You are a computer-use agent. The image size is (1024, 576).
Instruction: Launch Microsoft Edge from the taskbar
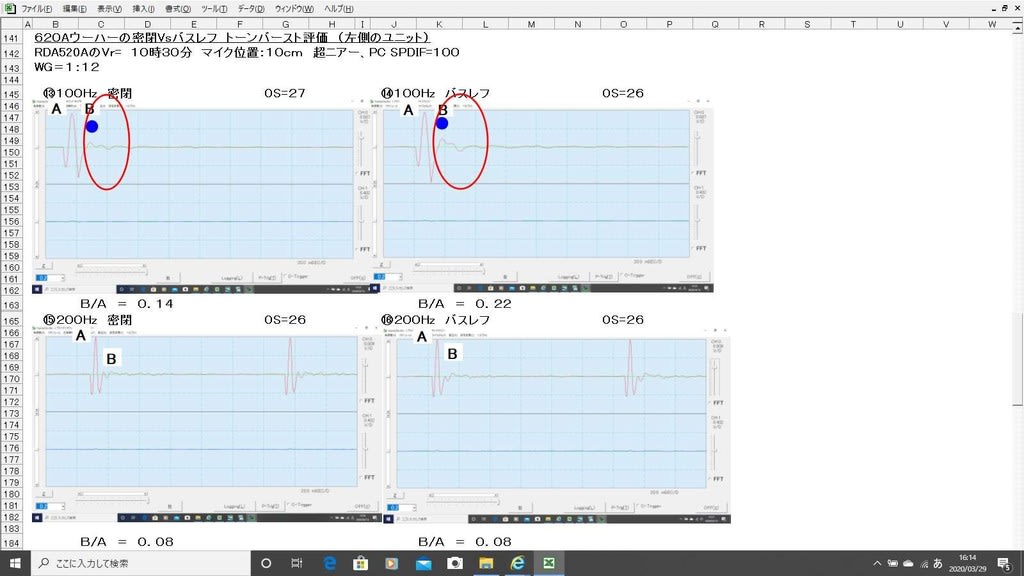pos(329,563)
